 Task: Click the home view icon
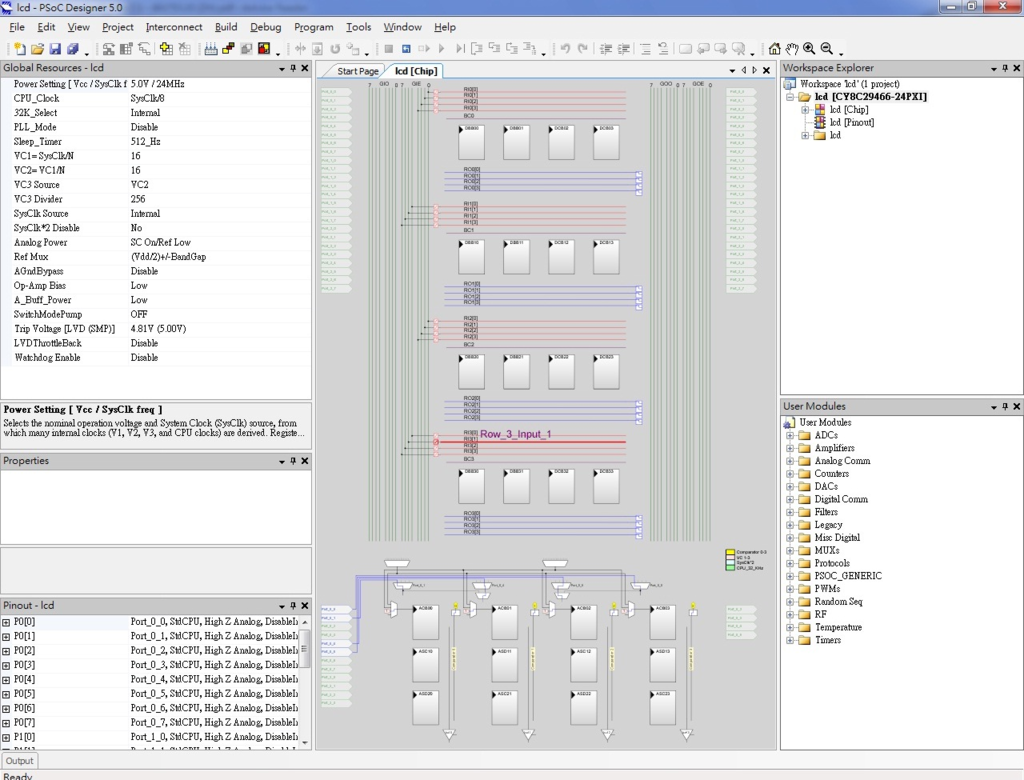(775, 48)
